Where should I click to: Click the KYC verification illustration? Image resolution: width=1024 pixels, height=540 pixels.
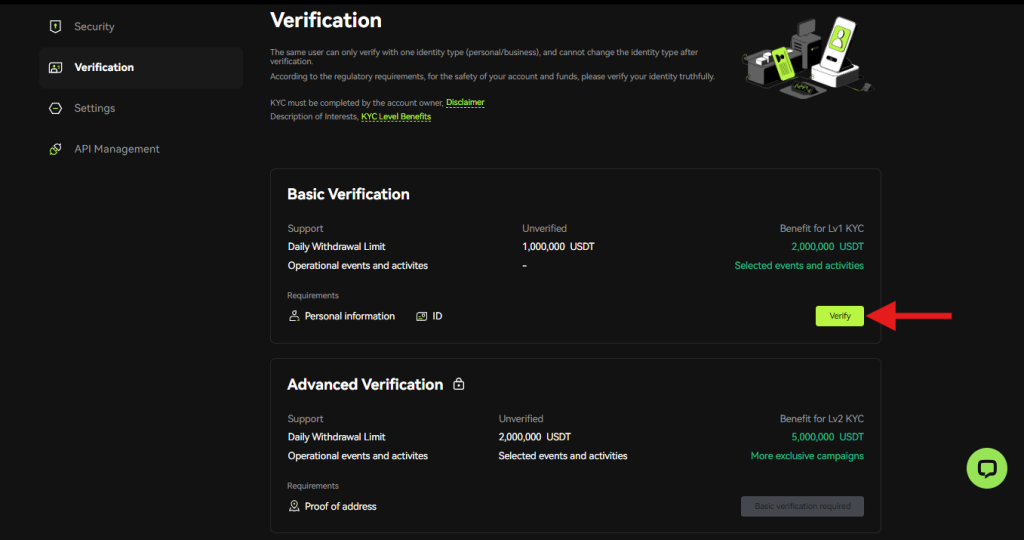pos(808,59)
